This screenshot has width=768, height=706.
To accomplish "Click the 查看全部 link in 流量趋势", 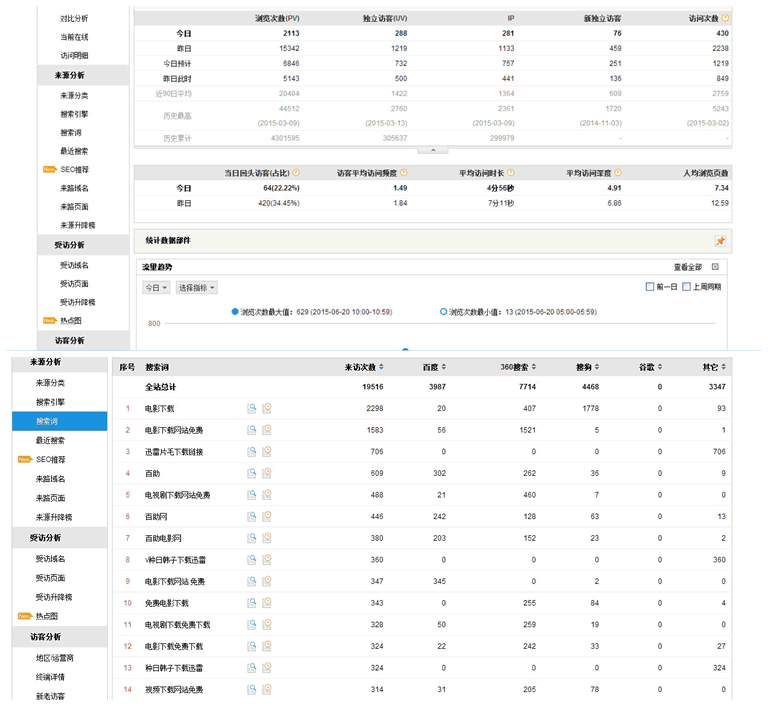I will tap(688, 267).
